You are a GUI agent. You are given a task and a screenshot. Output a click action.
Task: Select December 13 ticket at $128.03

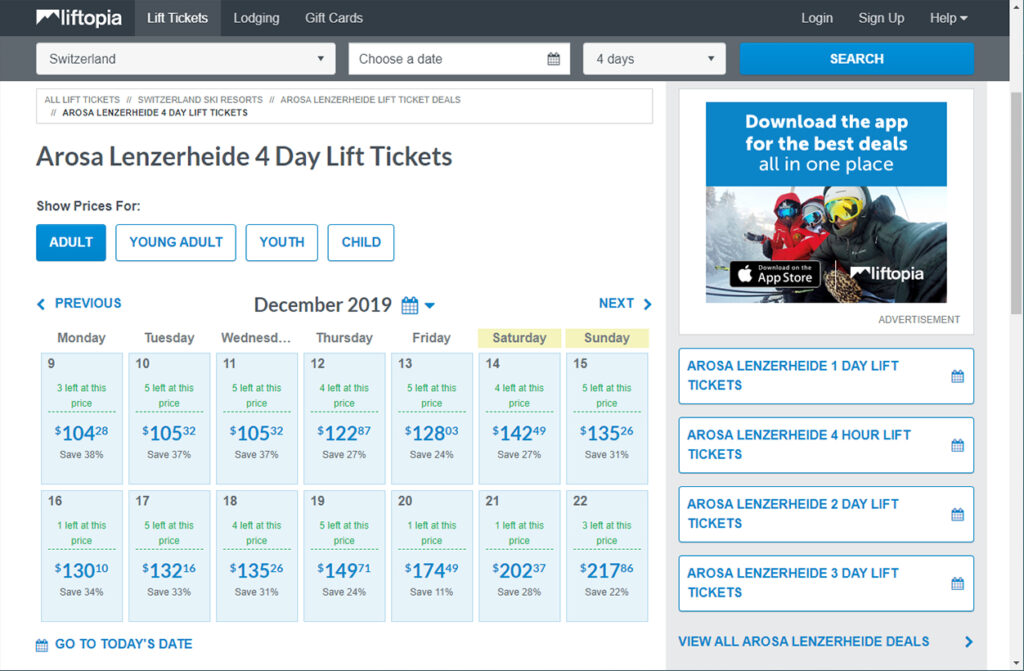[432, 418]
